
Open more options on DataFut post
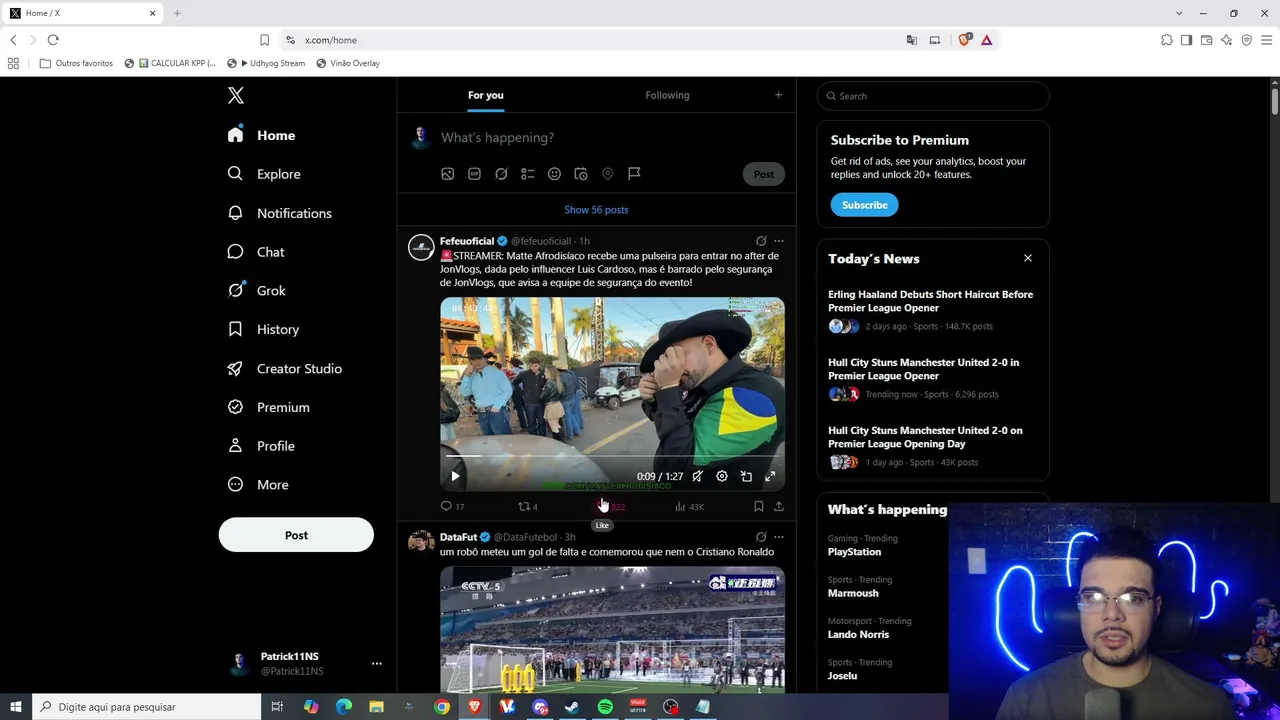(x=779, y=537)
